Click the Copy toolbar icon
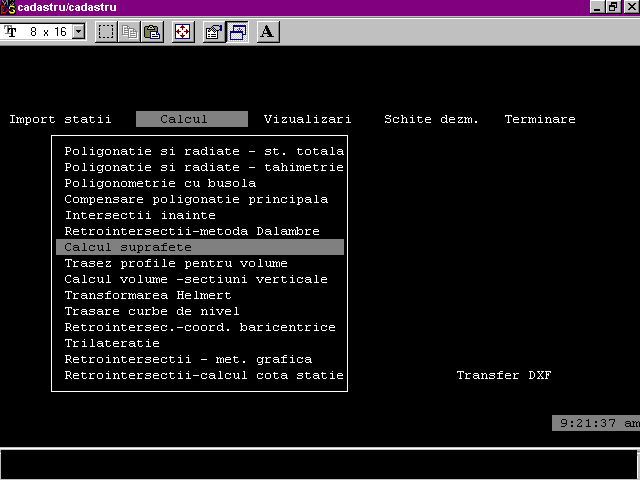The height and width of the screenshot is (480, 640). (129, 32)
